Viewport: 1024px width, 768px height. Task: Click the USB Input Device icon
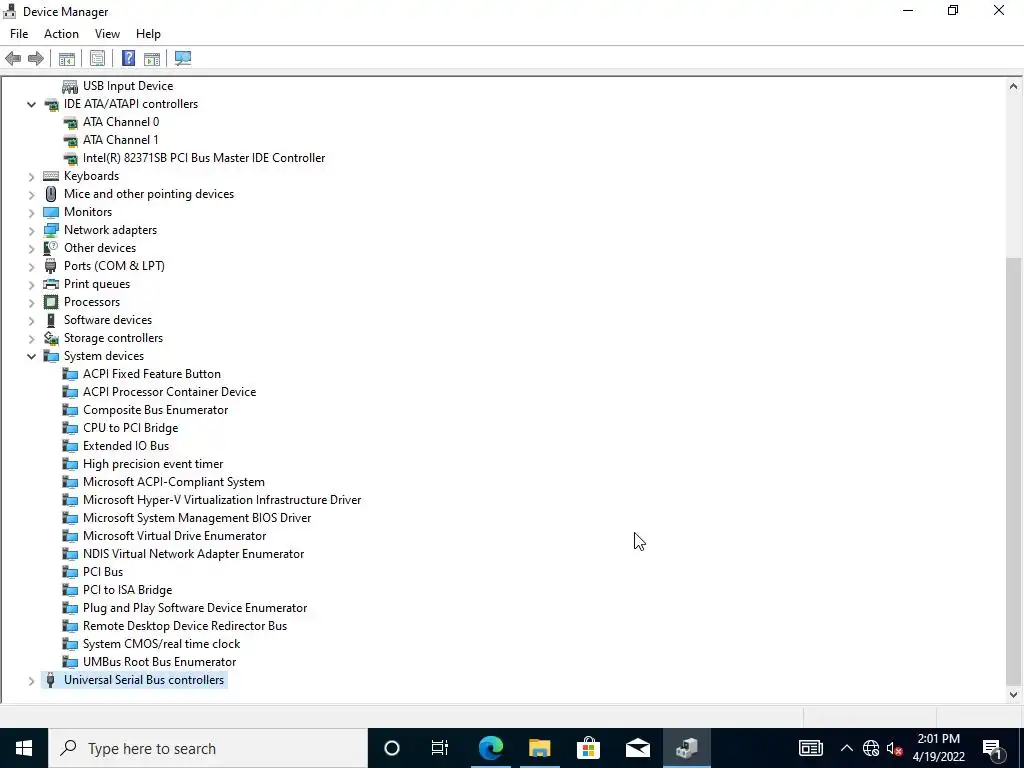(70, 86)
